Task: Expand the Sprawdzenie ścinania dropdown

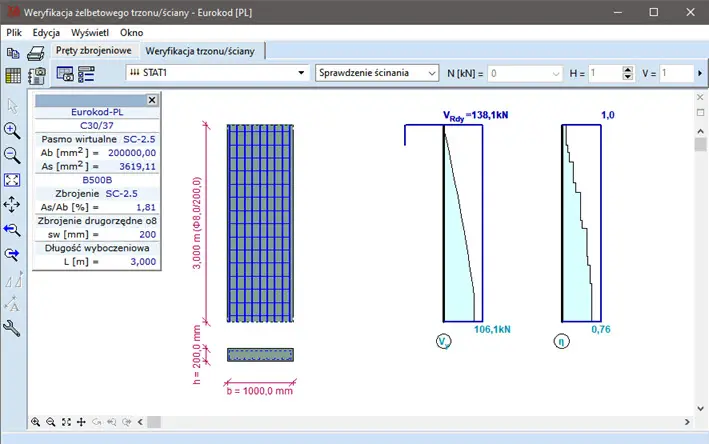Action: (431, 73)
